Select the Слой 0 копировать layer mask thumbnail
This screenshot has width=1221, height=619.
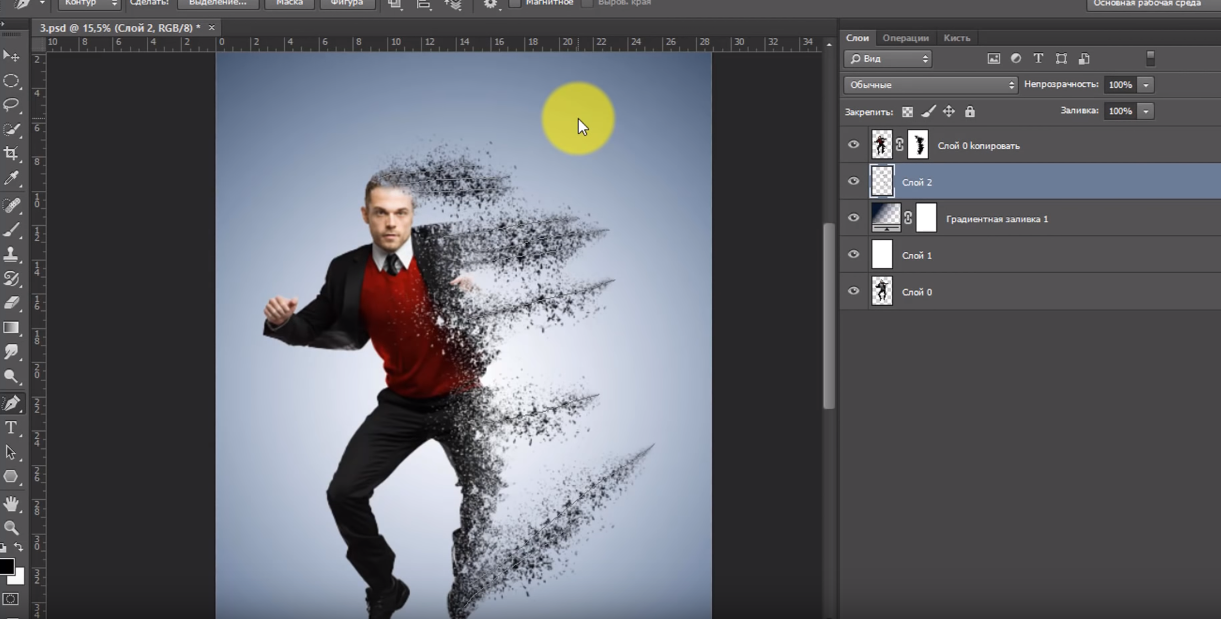click(x=918, y=145)
